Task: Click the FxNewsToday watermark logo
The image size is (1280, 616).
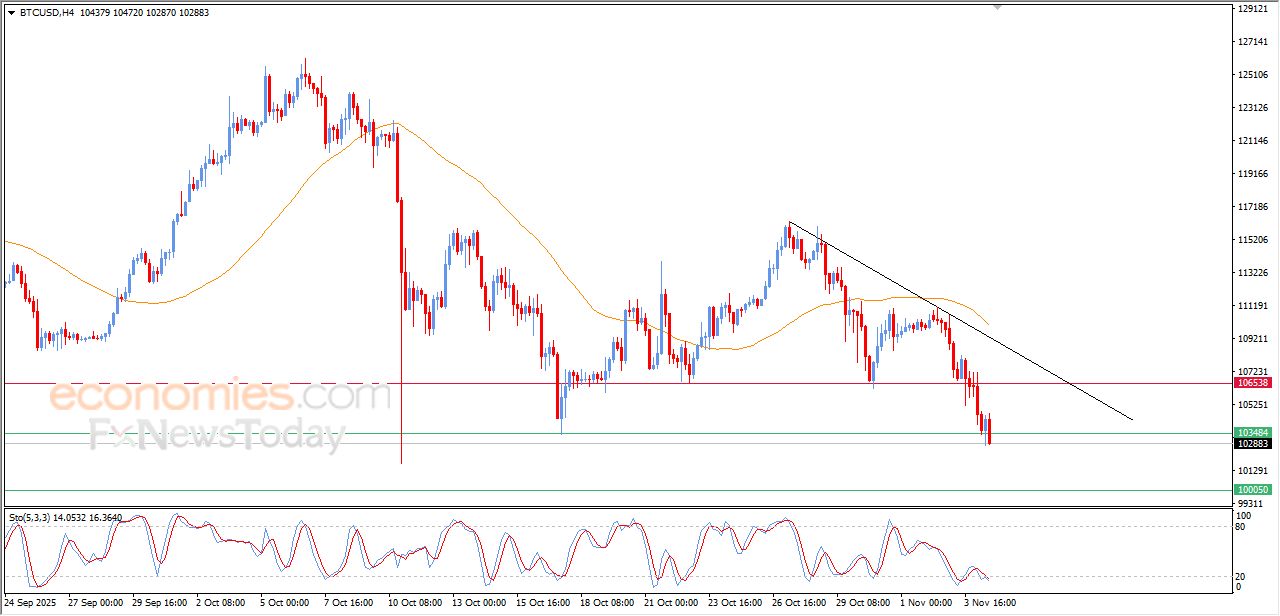Action: pyautogui.click(x=217, y=436)
